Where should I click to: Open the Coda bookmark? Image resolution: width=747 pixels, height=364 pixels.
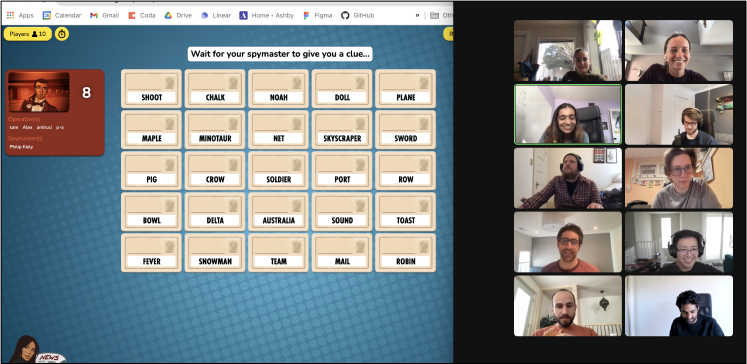[x=141, y=15]
